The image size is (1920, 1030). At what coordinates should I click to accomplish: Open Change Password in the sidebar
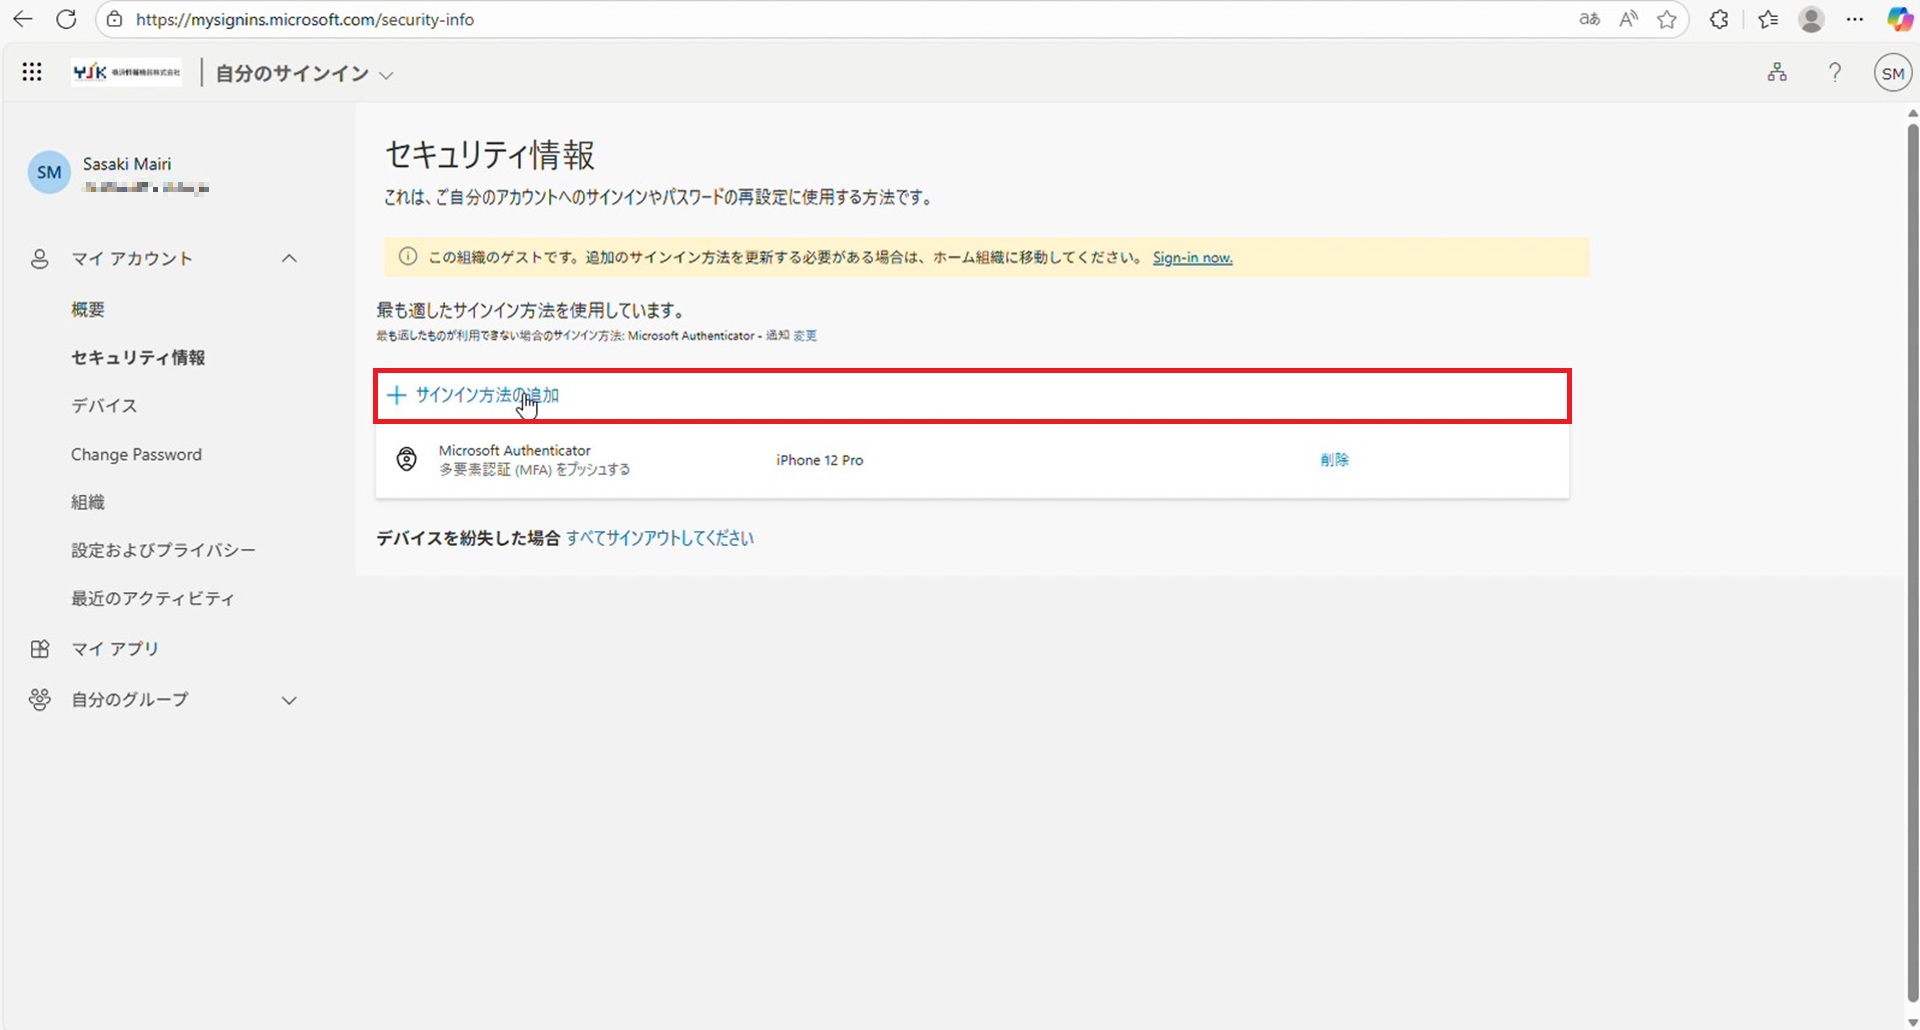click(x=136, y=454)
